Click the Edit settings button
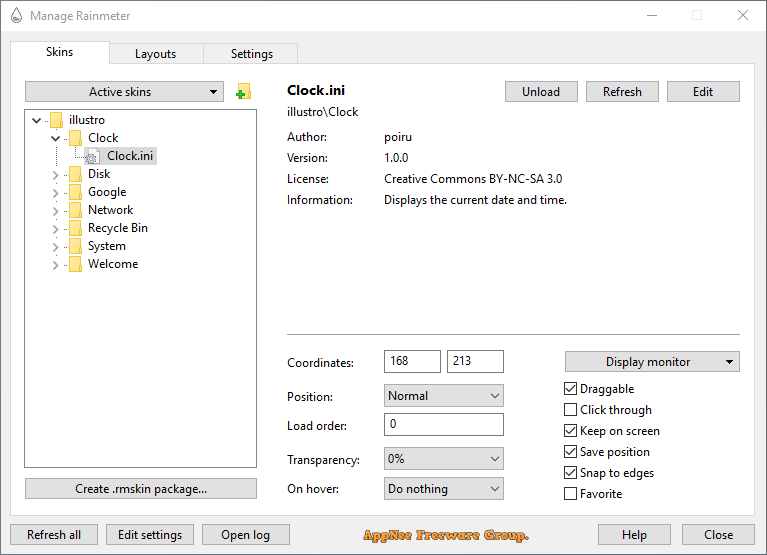The height and width of the screenshot is (555, 767). (150, 534)
